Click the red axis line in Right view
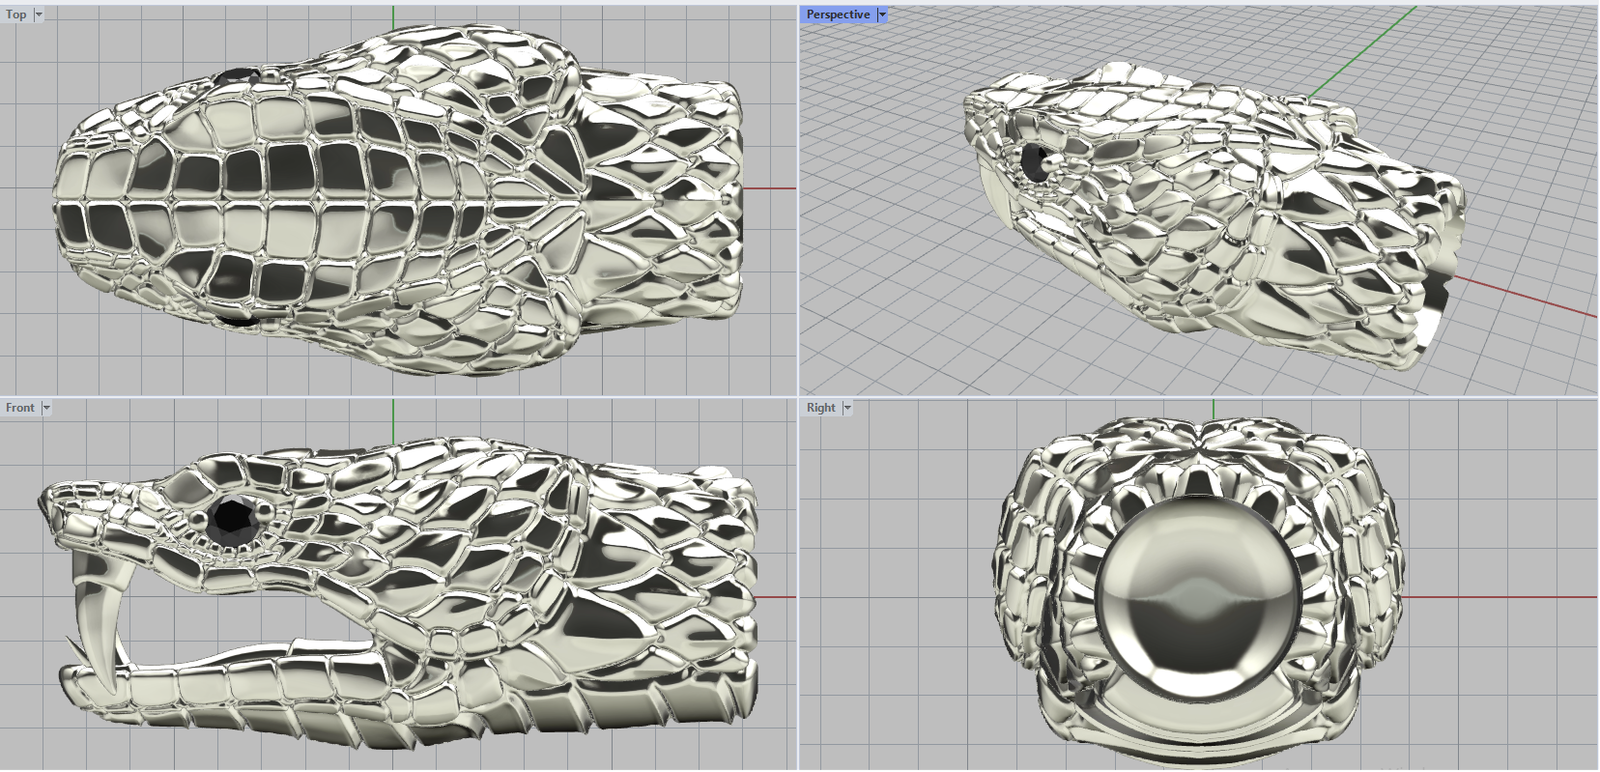This screenshot has width=1600, height=772. coord(1500,597)
